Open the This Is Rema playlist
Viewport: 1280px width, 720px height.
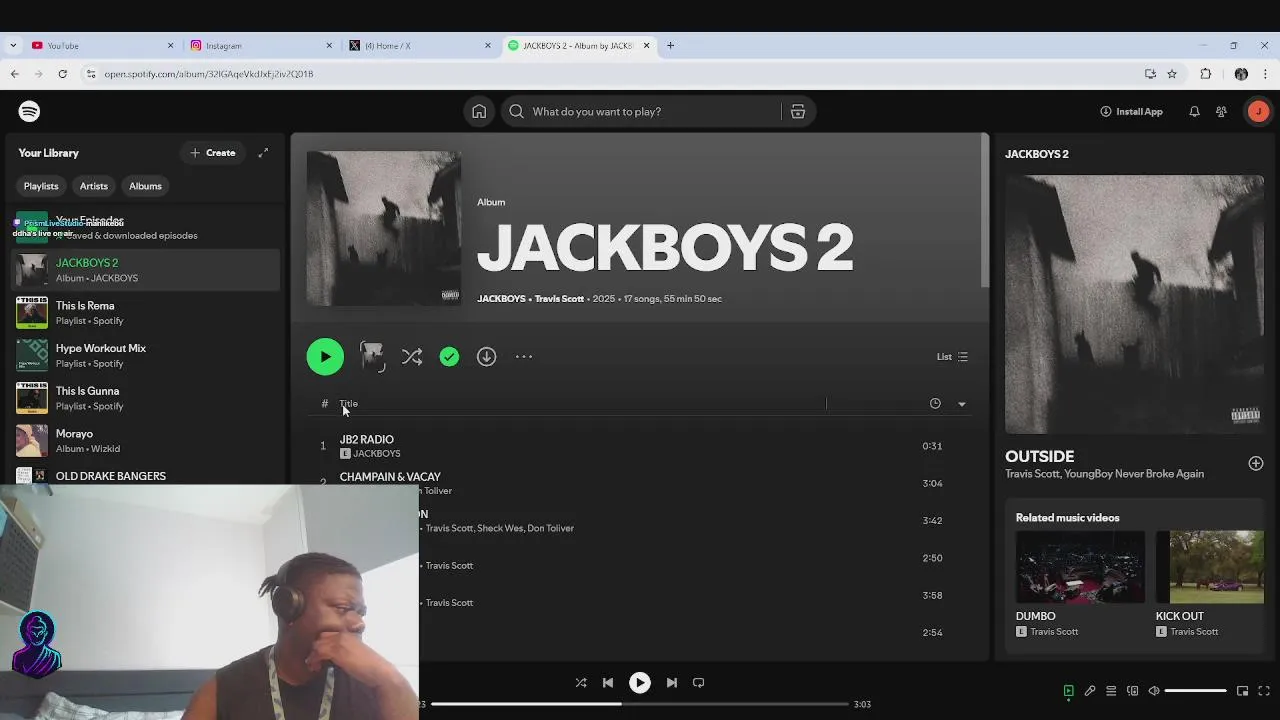coord(146,313)
